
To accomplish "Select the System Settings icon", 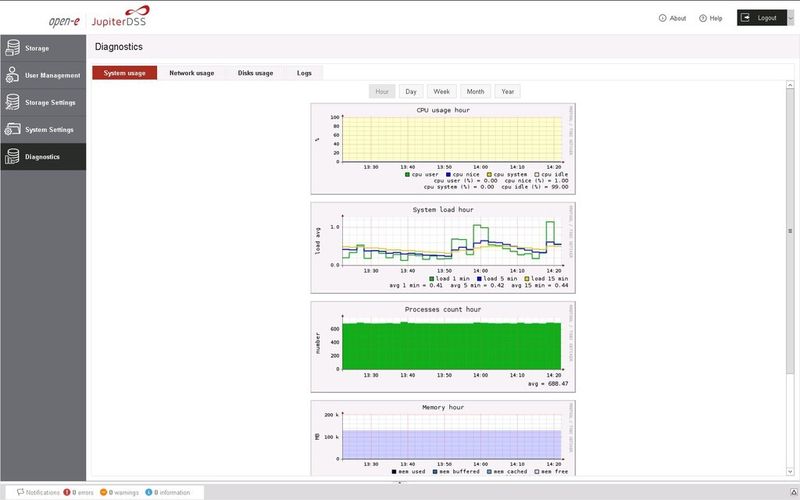I will (x=12, y=129).
